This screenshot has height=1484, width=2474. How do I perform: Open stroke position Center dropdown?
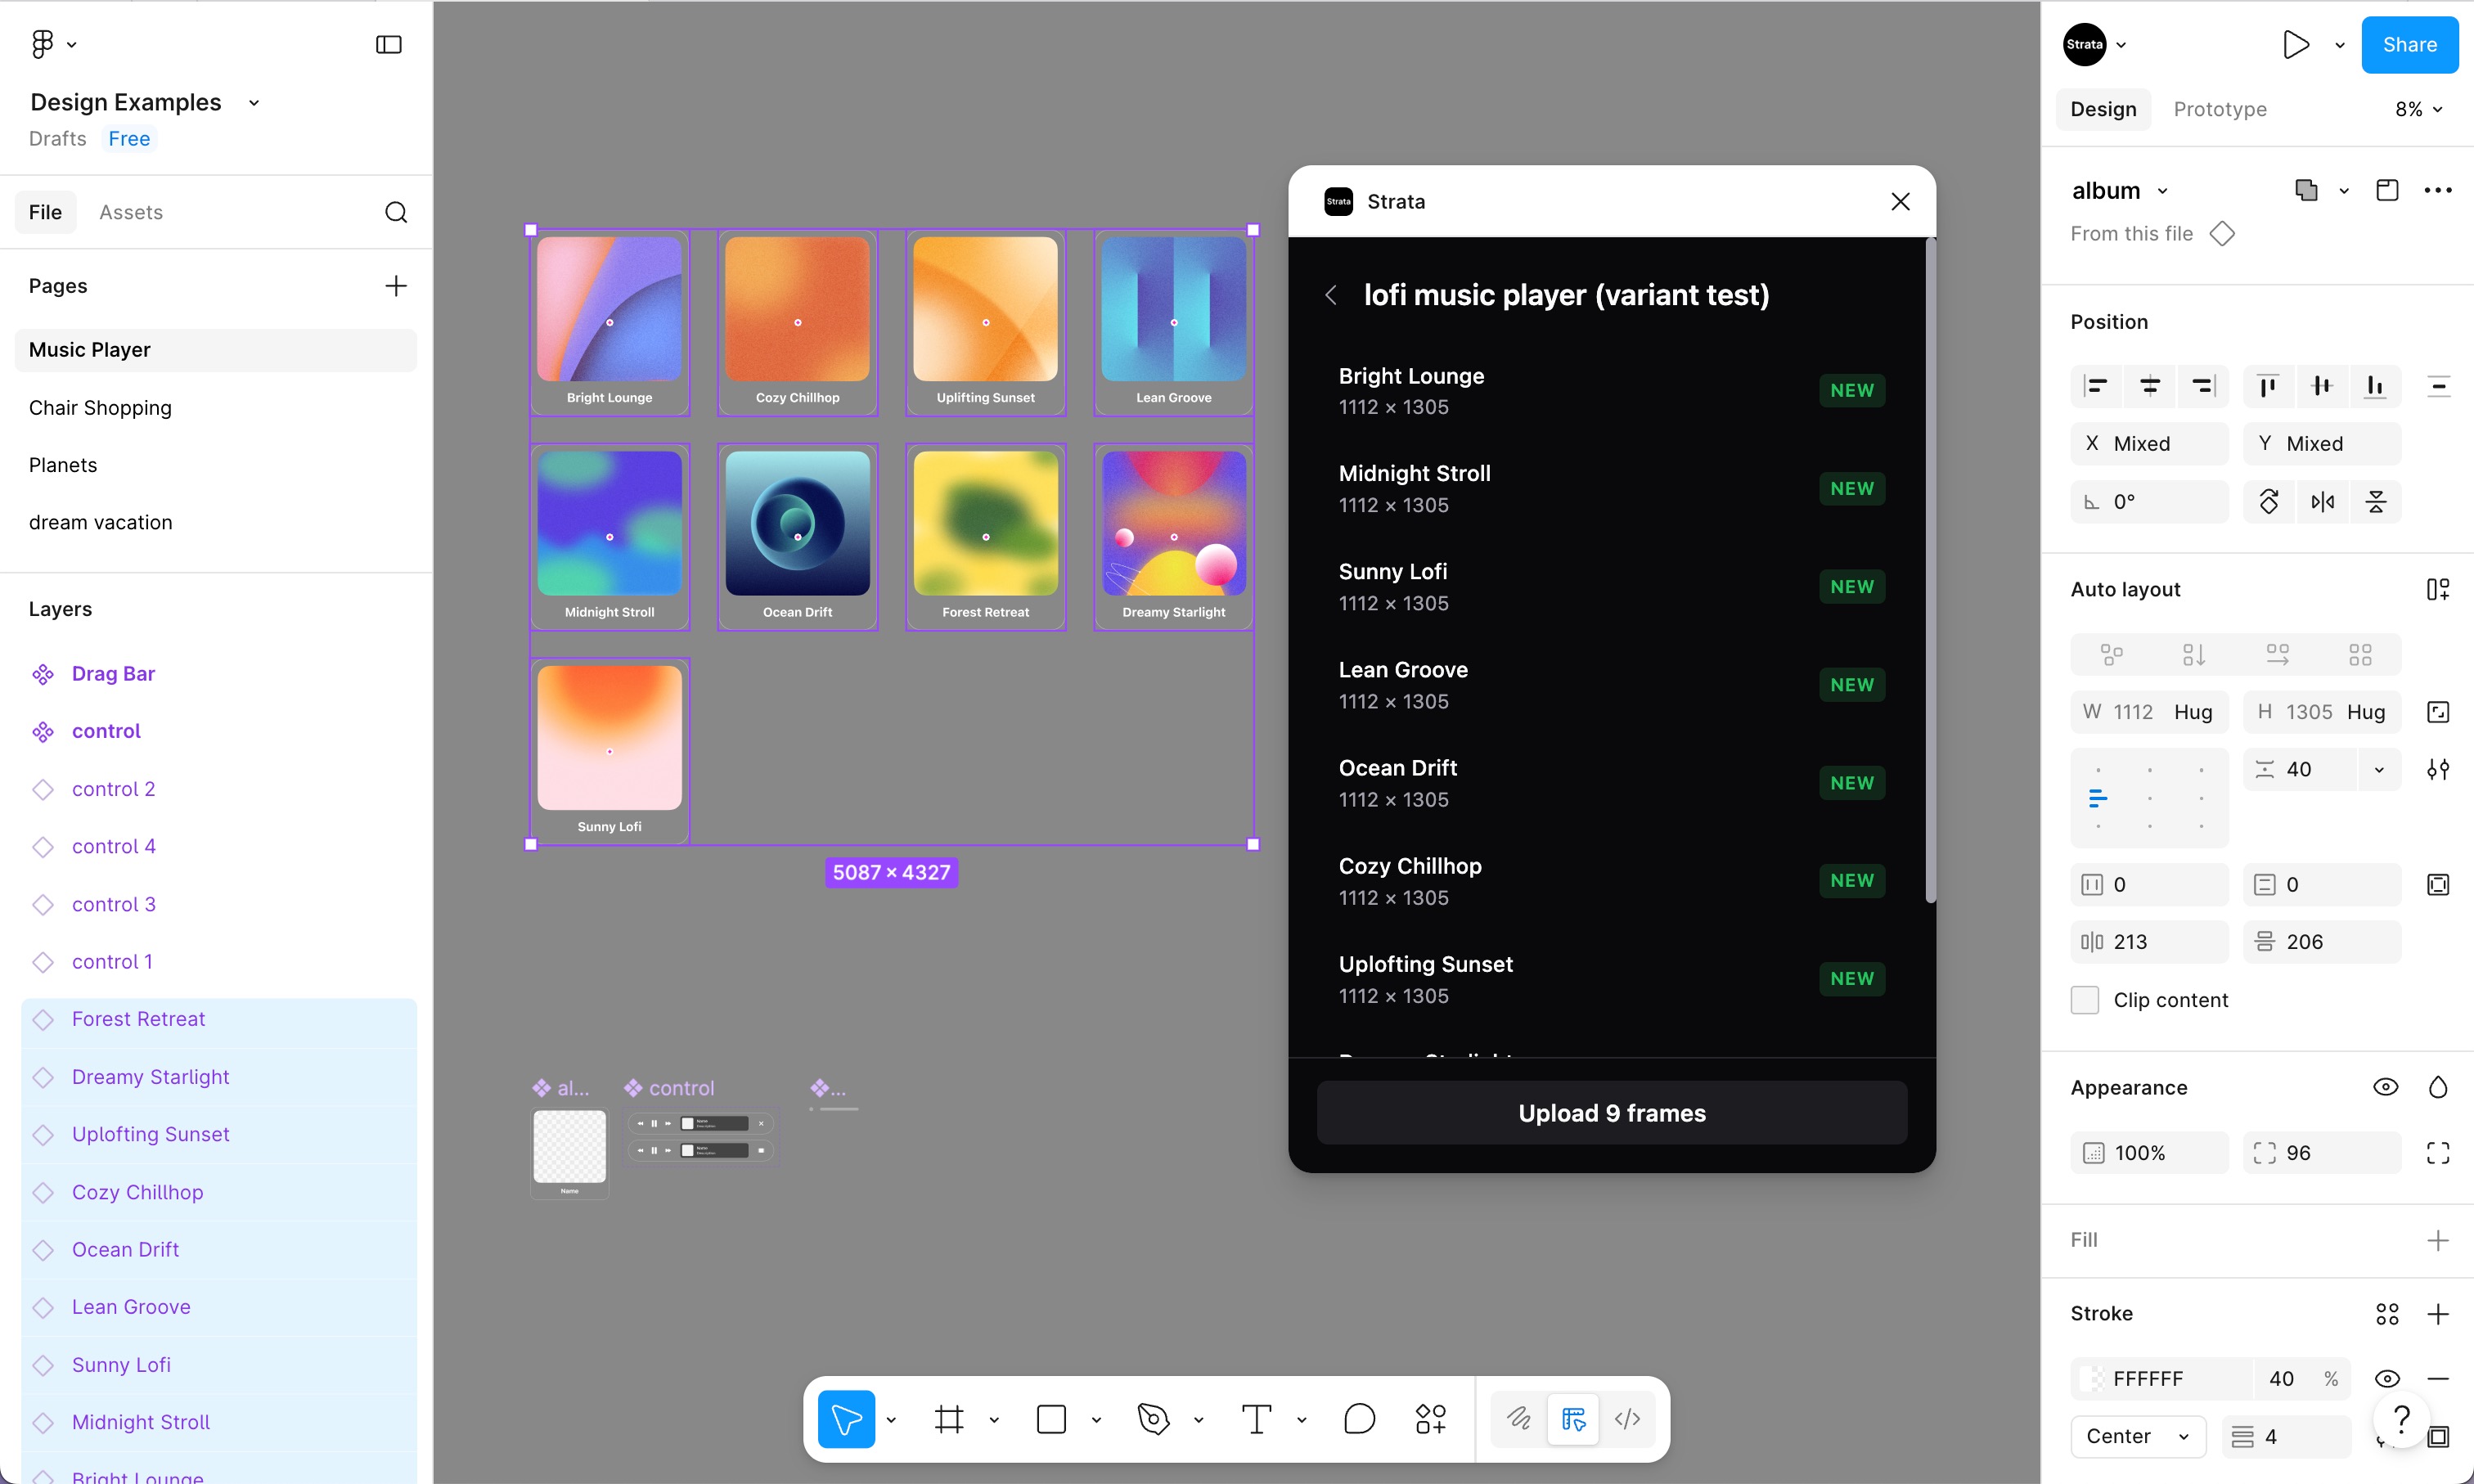click(2138, 1437)
